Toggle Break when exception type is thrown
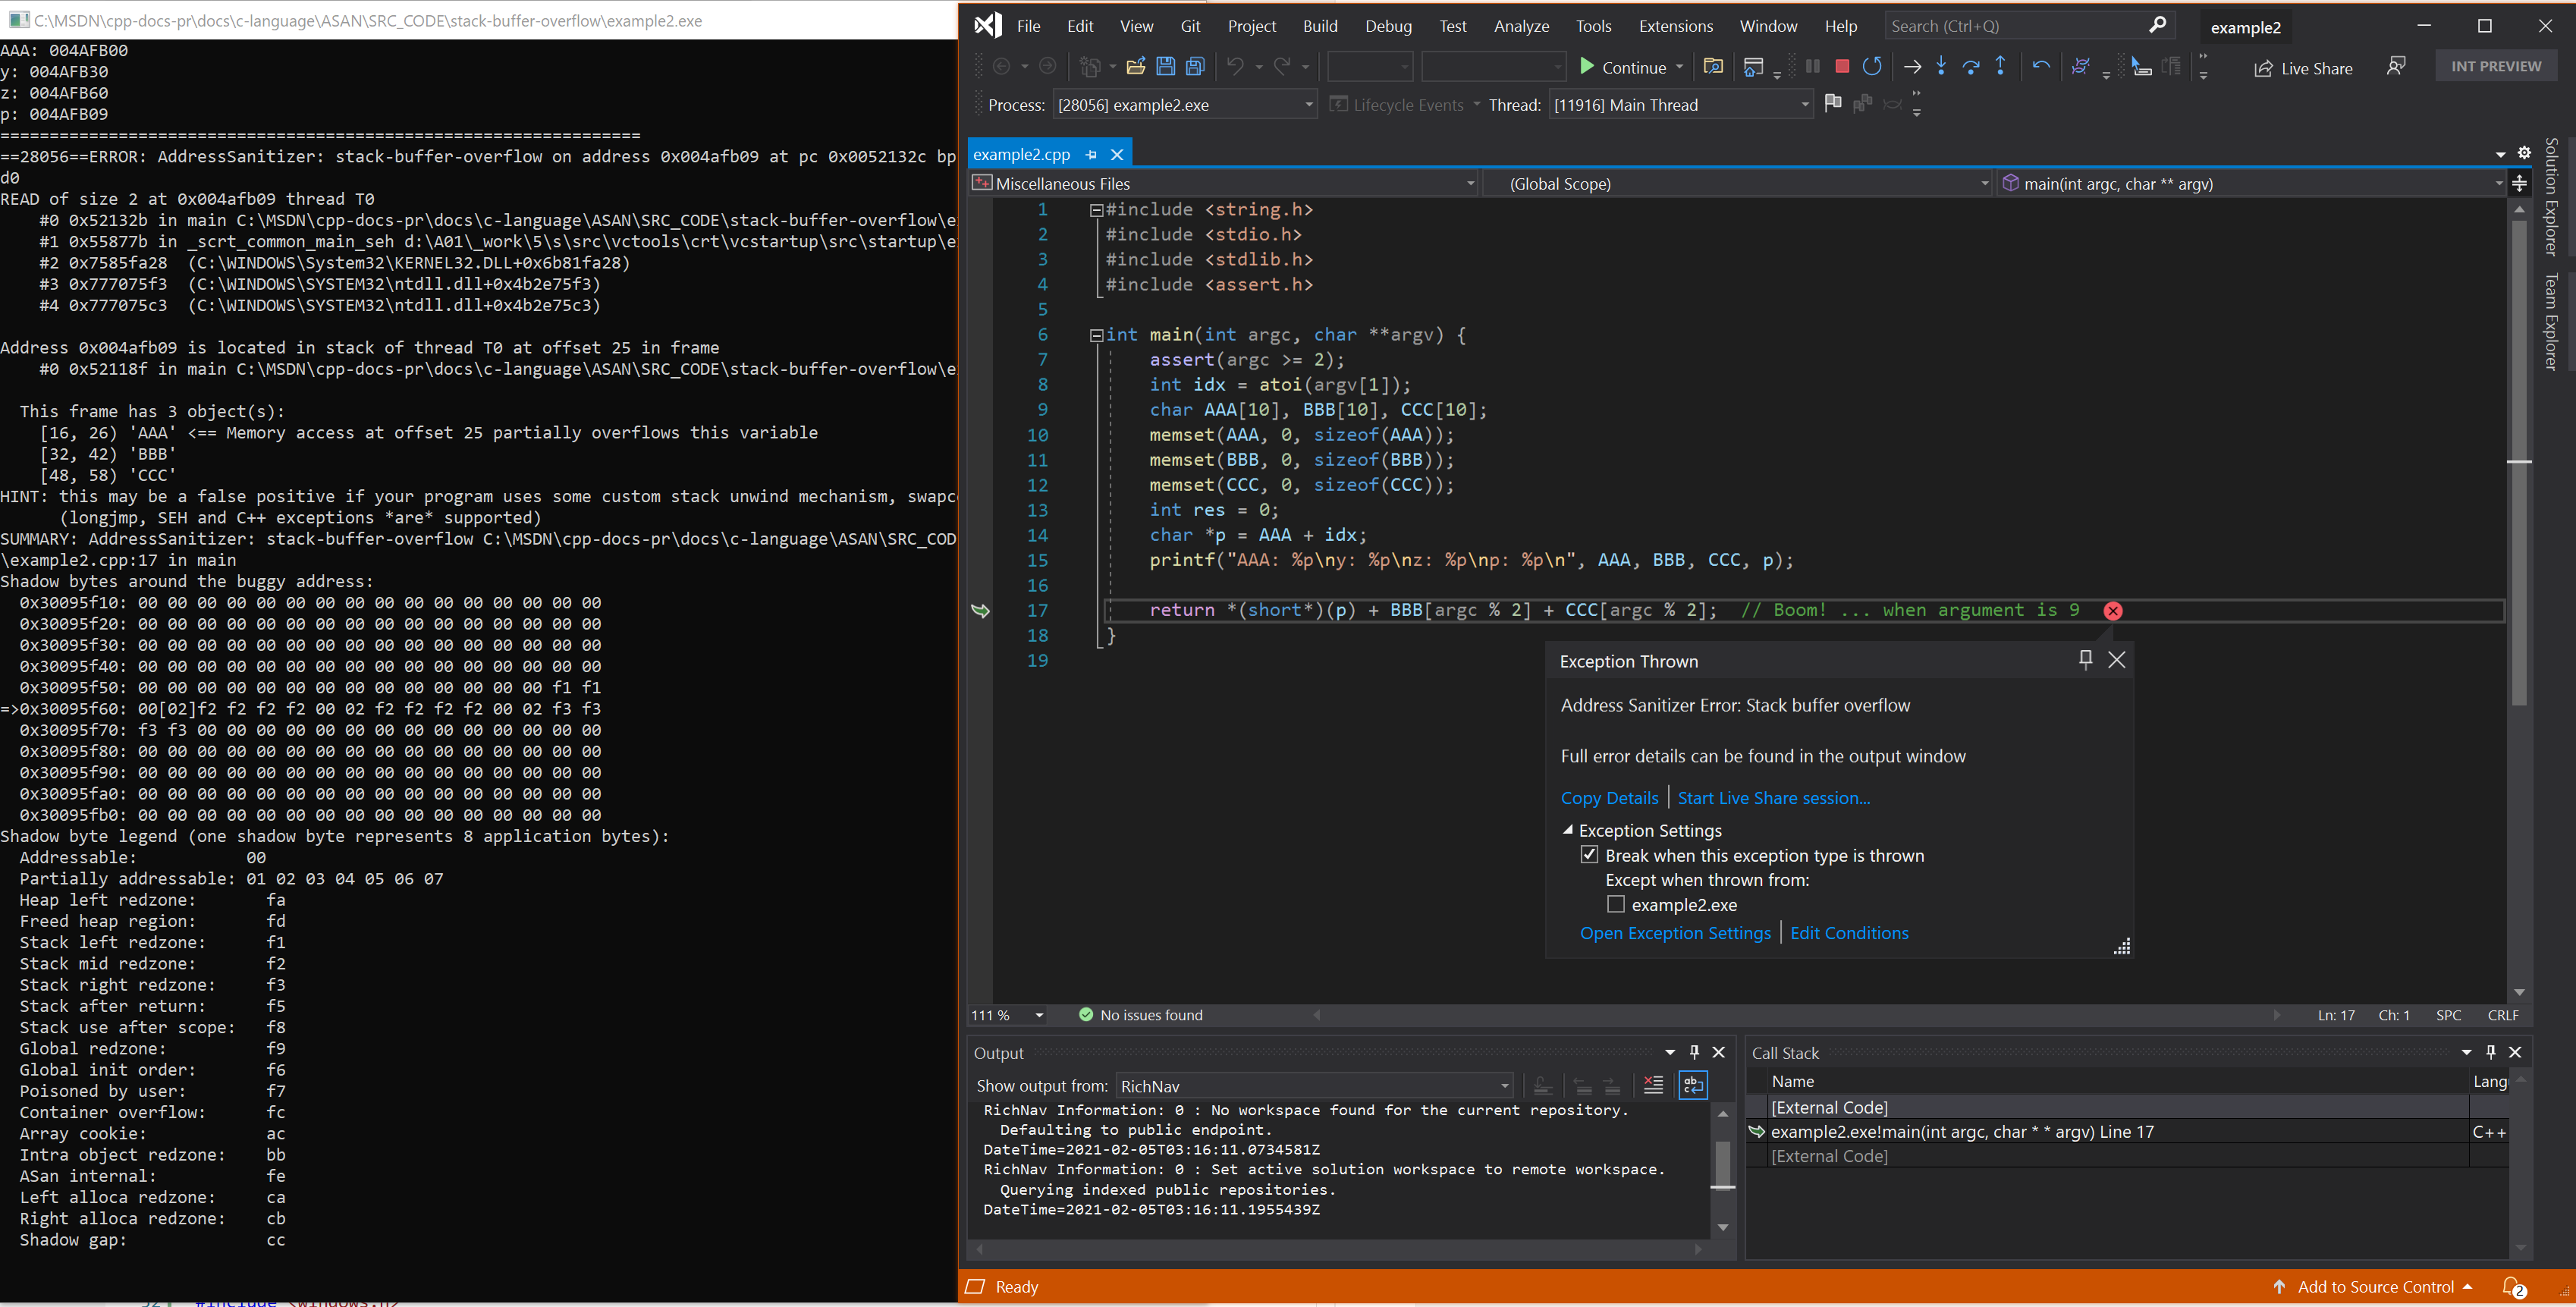 1590,855
